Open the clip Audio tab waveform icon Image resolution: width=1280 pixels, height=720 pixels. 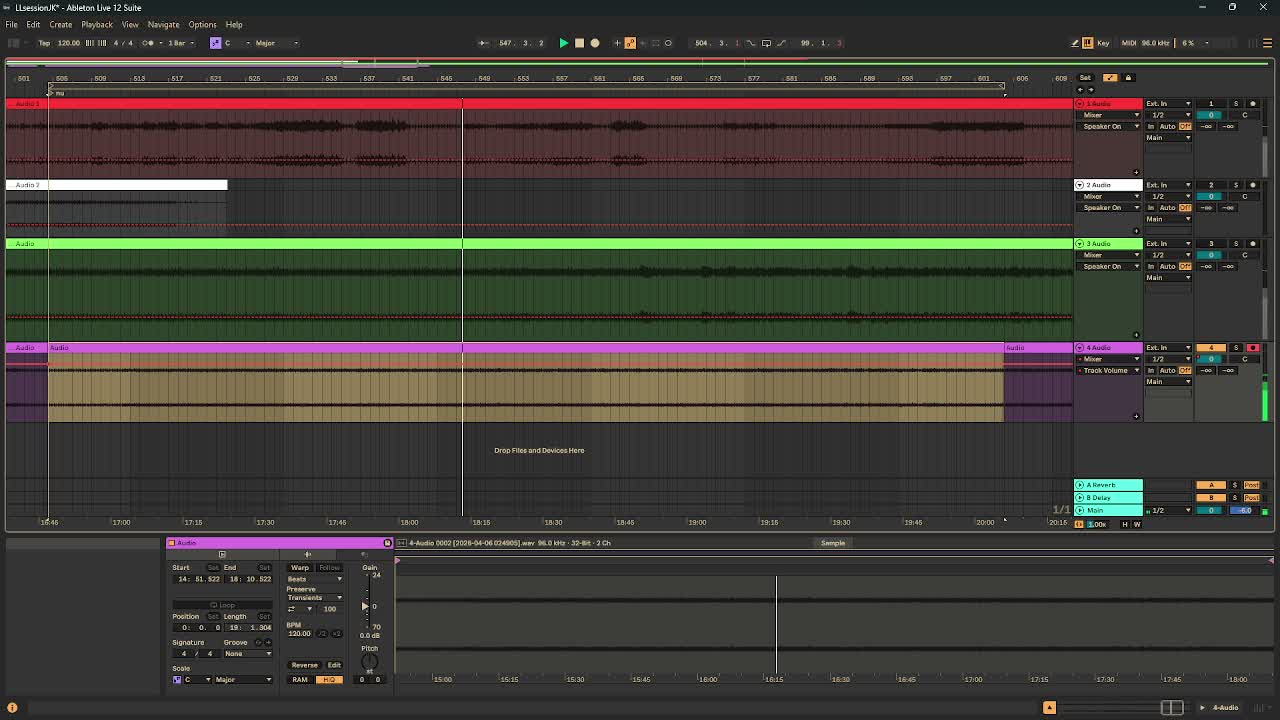pyautogui.click(x=307, y=554)
